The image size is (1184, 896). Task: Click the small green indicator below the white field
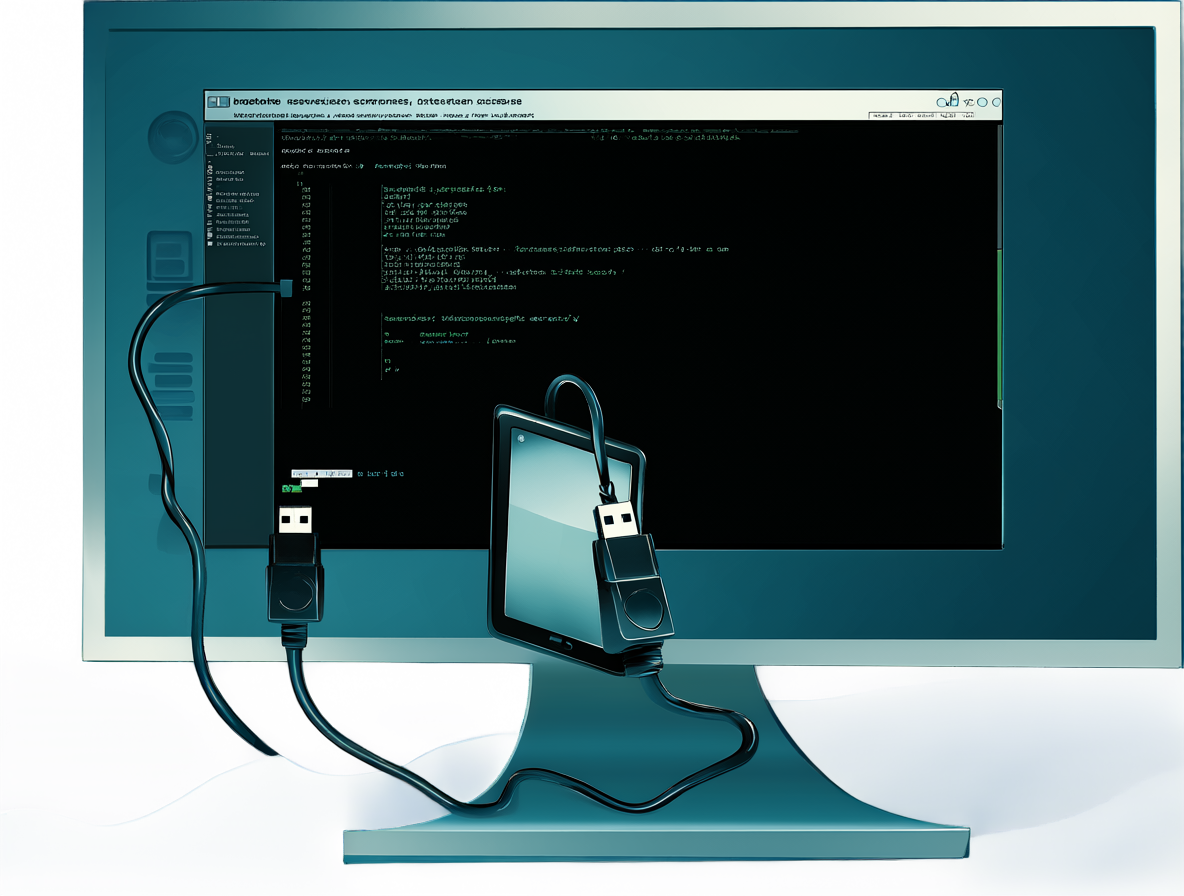[291, 489]
